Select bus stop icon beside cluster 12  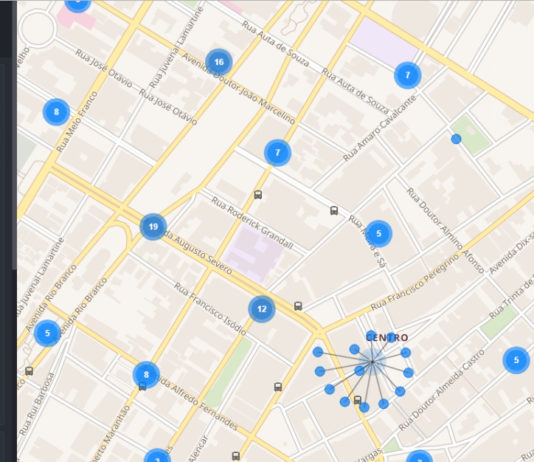click(298, 306)
